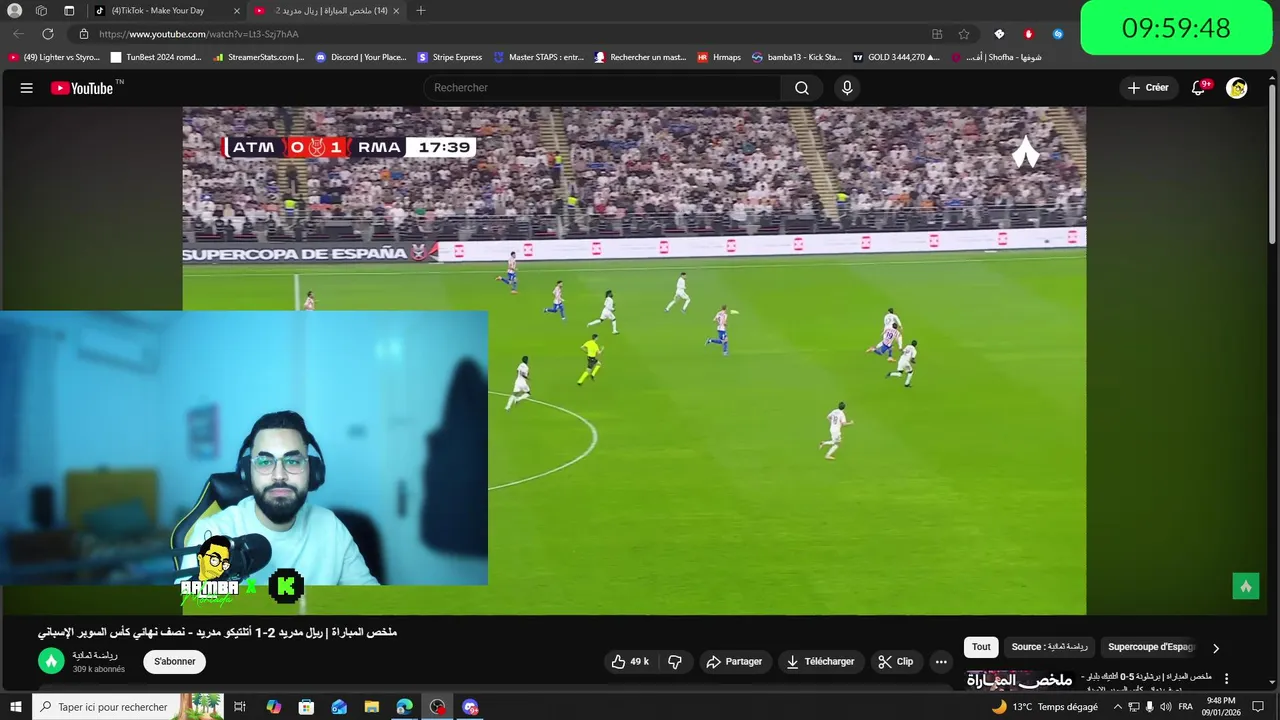Click the Partager share button
Image resolution: width=1280 pixels, height=720 pixels.
pos(734,661)
